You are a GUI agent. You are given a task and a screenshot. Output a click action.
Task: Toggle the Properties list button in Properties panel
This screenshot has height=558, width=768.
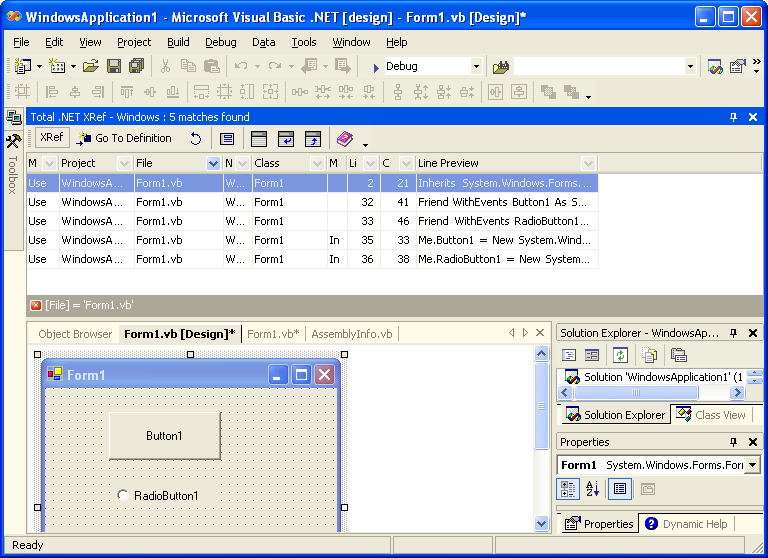(x=620, y=489)
